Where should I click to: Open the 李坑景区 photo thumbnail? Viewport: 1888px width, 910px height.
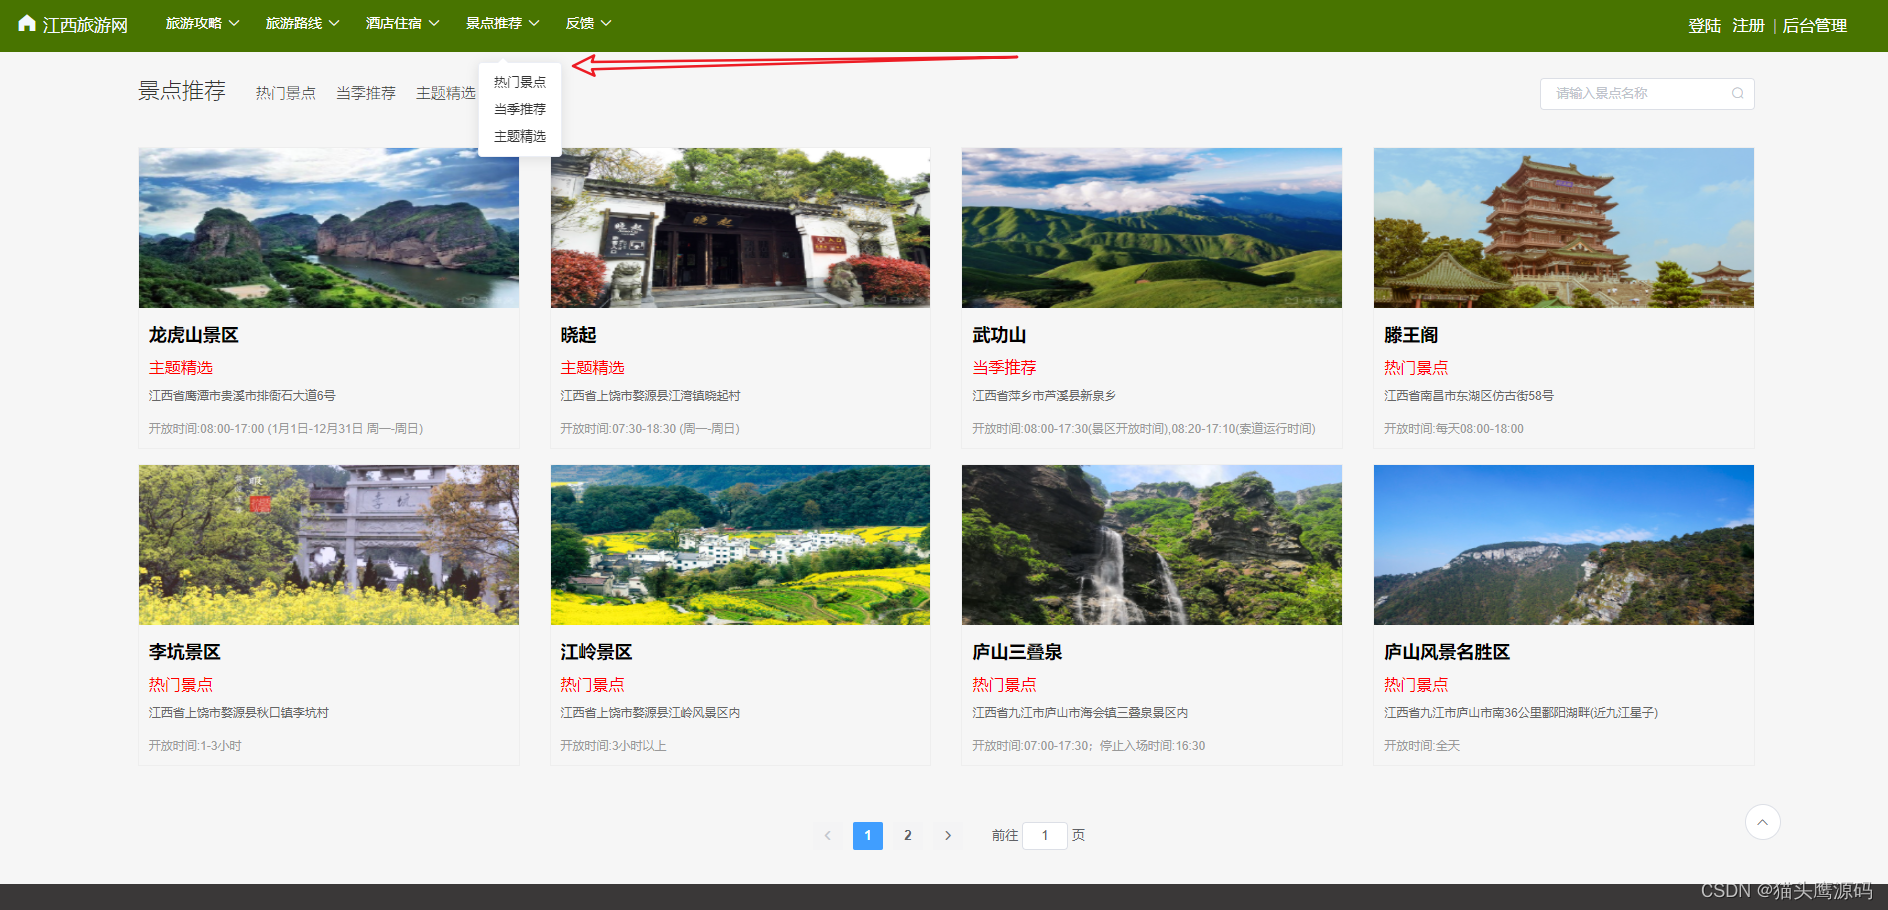[329, 545]
